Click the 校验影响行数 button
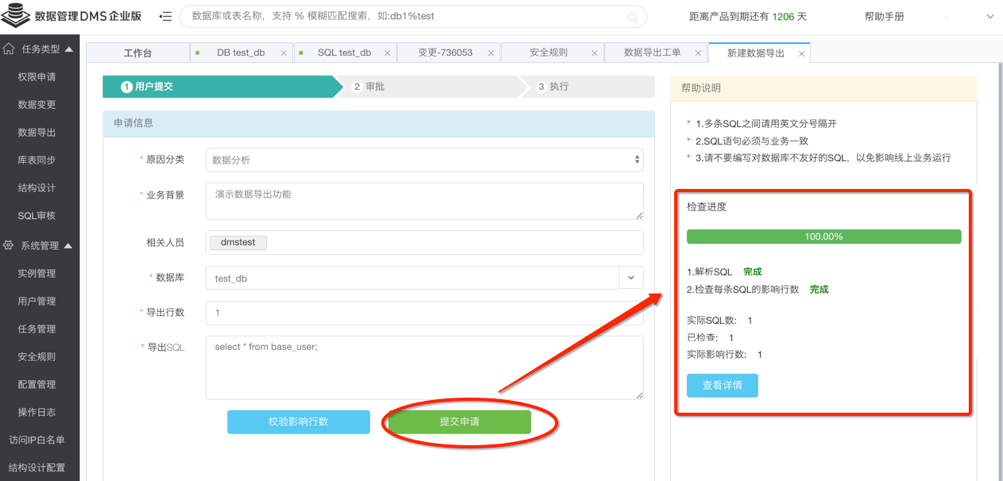 (x=299, y=422)
